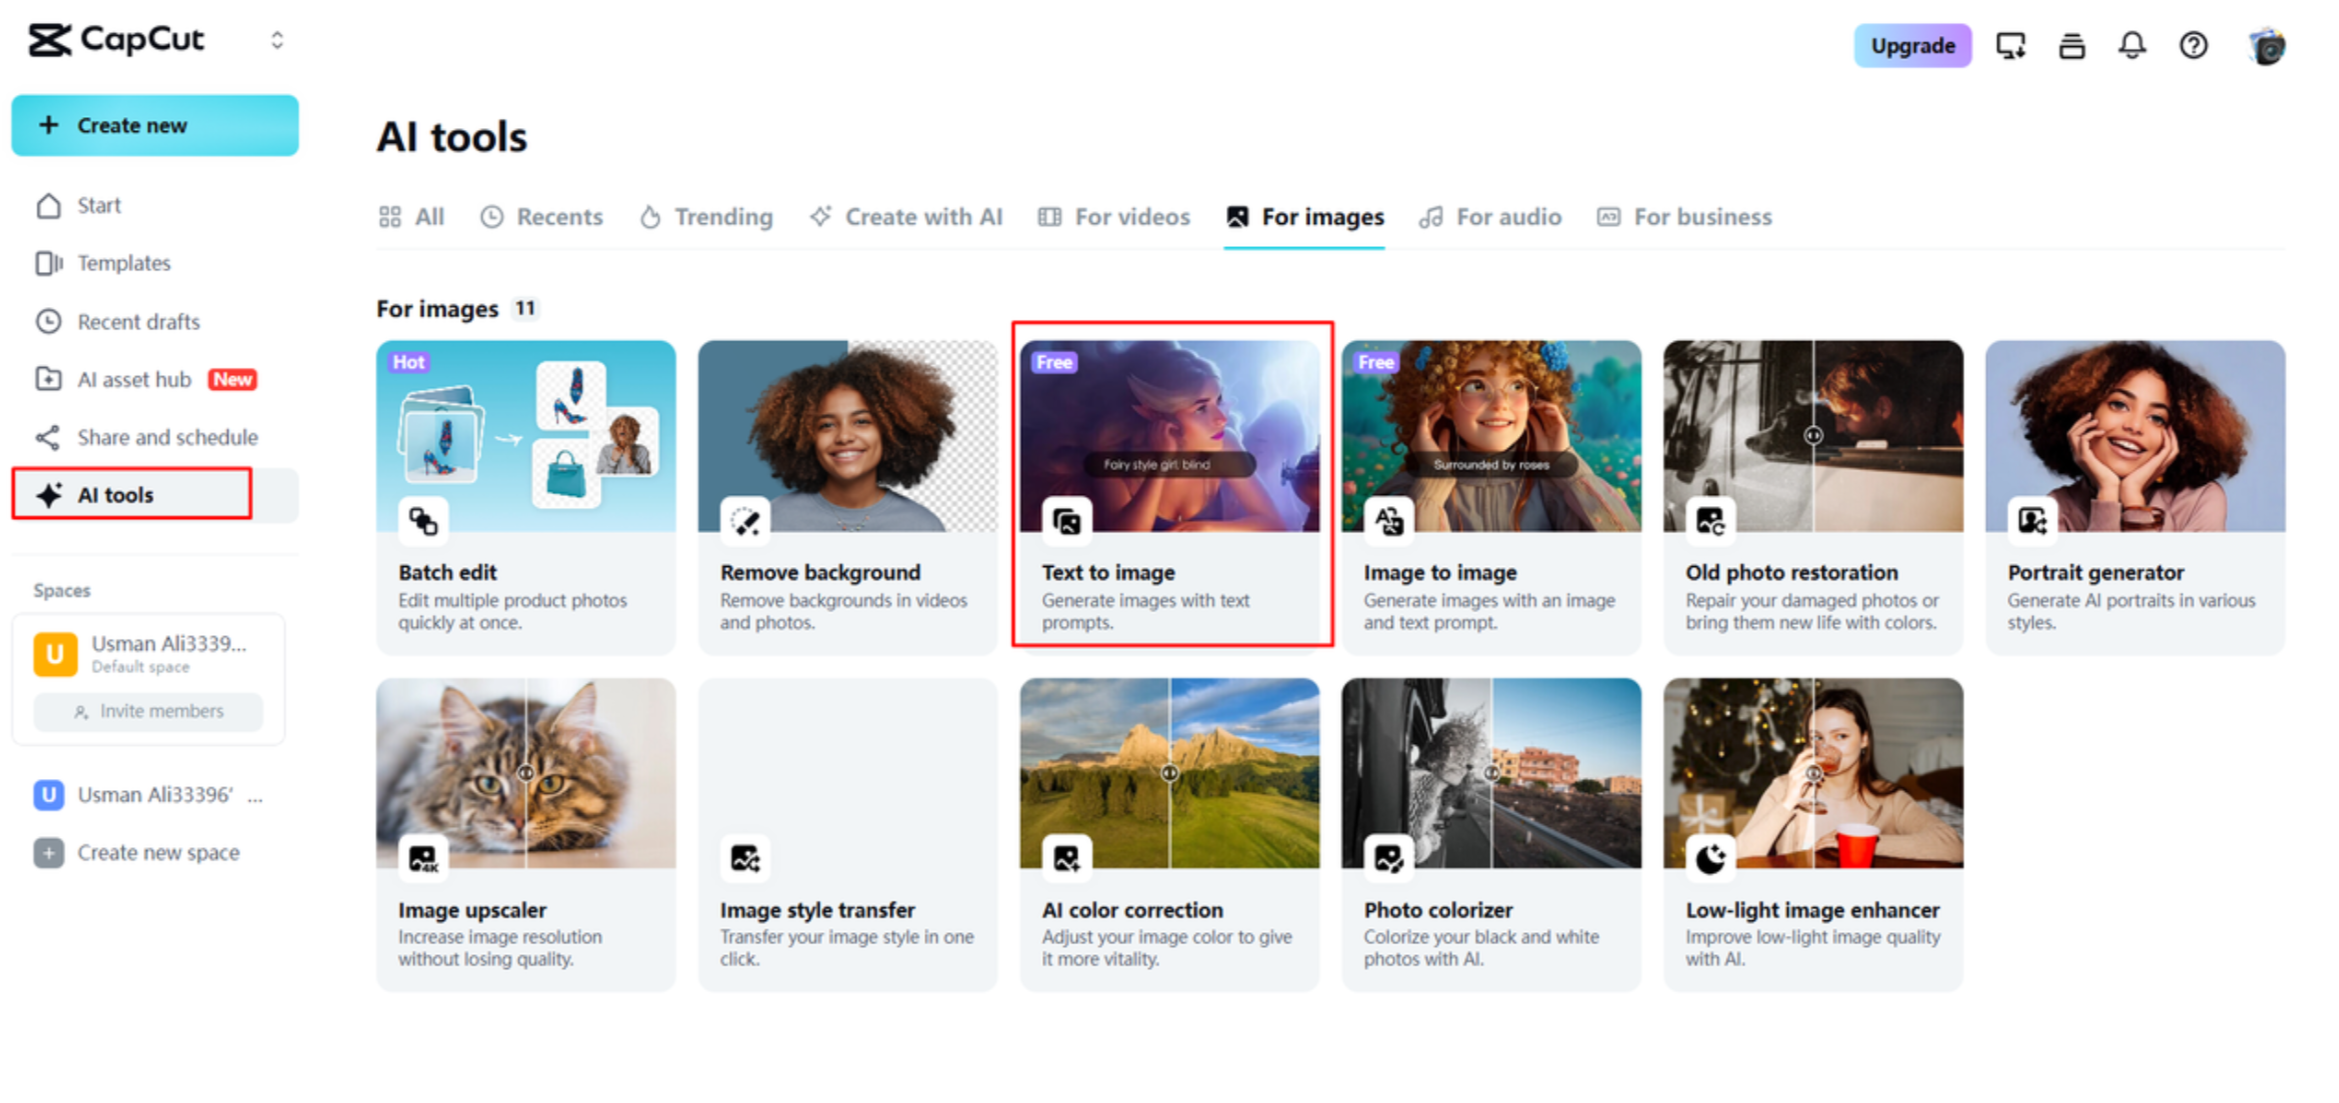This screenshot has height=1103, width=2339.
Task: Click the help question mark icon
Action: click(x=2193, y=45)
